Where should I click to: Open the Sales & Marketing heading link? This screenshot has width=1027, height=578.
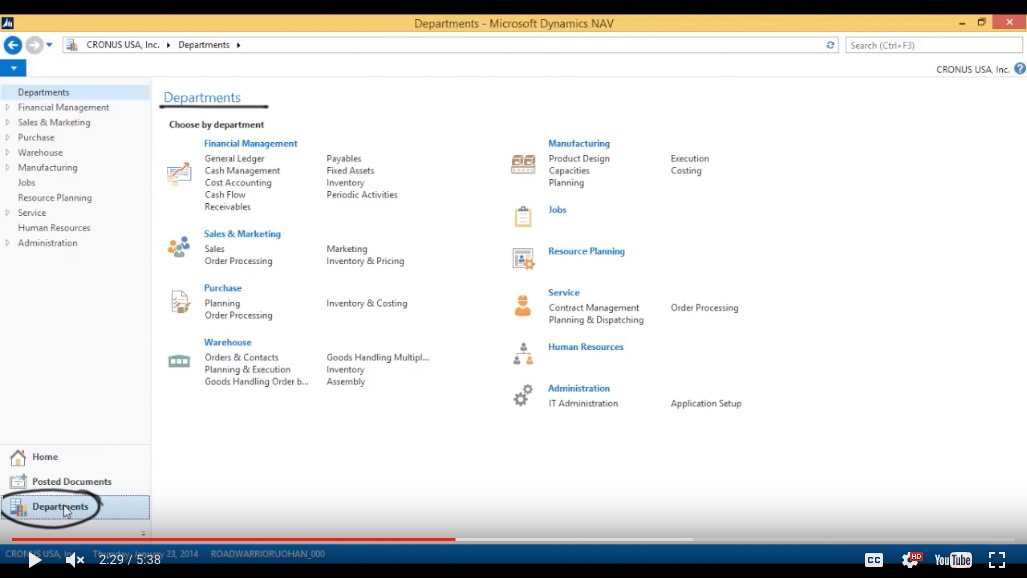(242, 233)
